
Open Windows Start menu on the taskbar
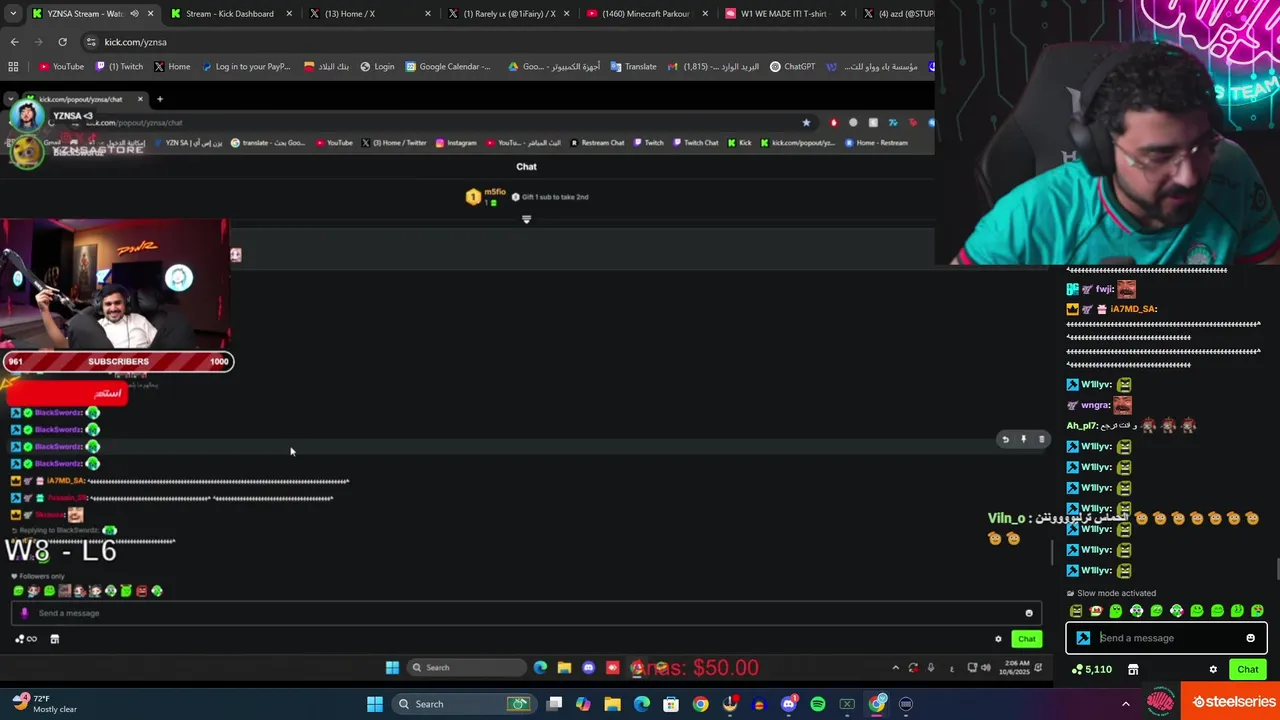coord(375,704)
